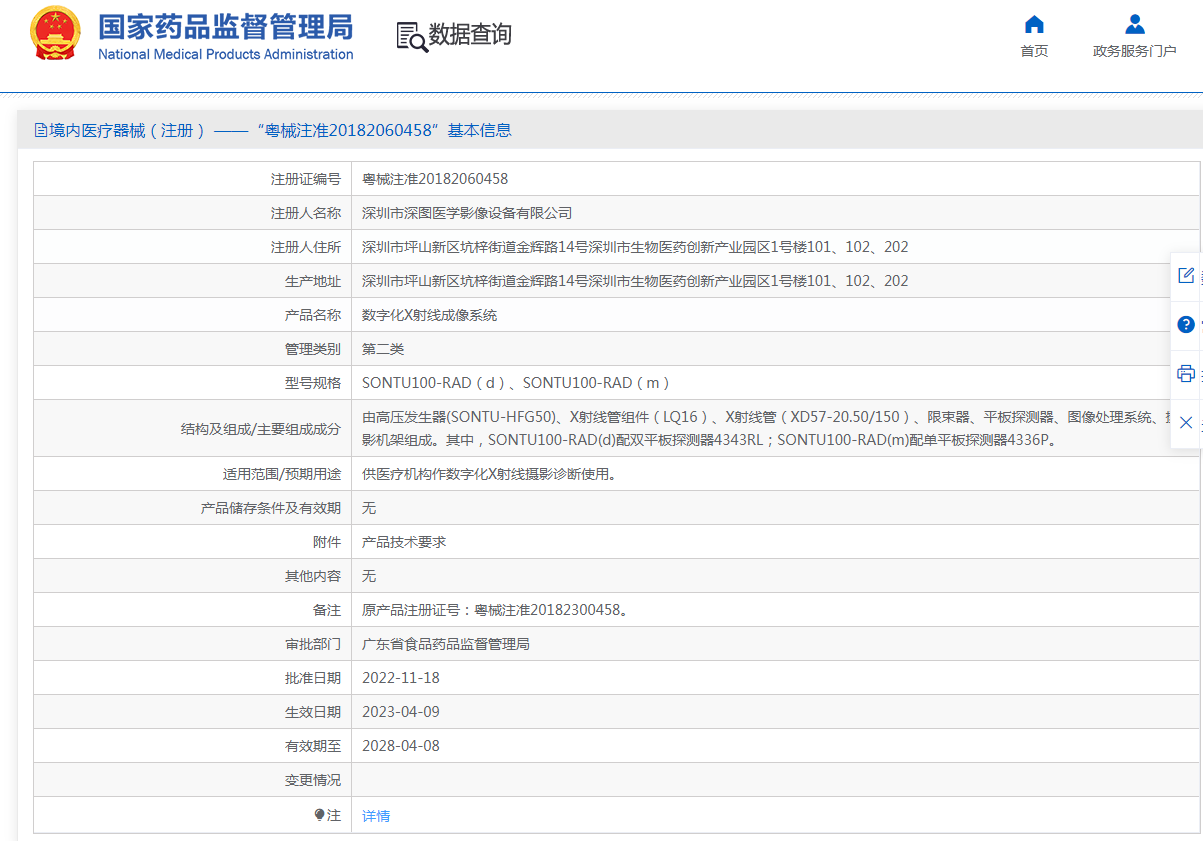Click the bulb icon next to 注
Screen dimensions: 1203x841
click(x=320, y=816)
